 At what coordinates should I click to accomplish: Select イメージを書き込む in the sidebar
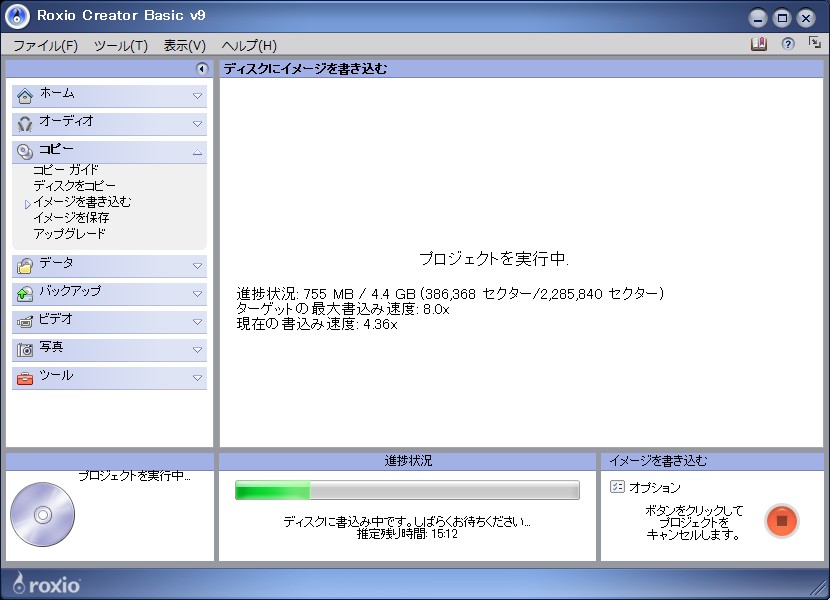pos(82,201)
